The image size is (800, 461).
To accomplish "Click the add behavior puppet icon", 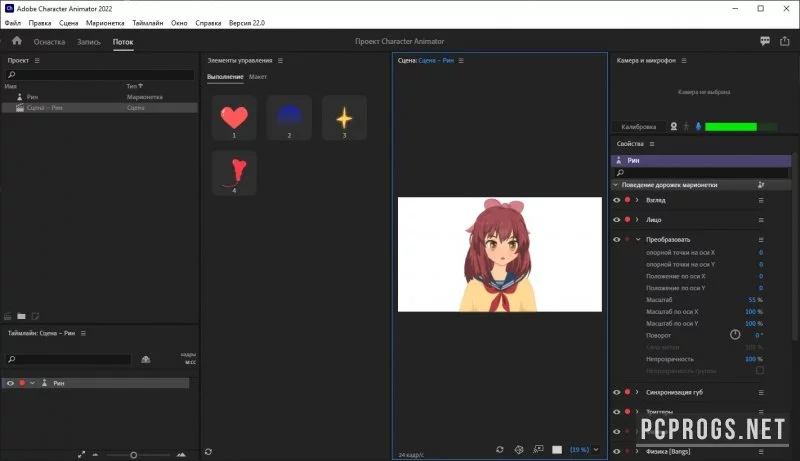I will pos(761,185).
